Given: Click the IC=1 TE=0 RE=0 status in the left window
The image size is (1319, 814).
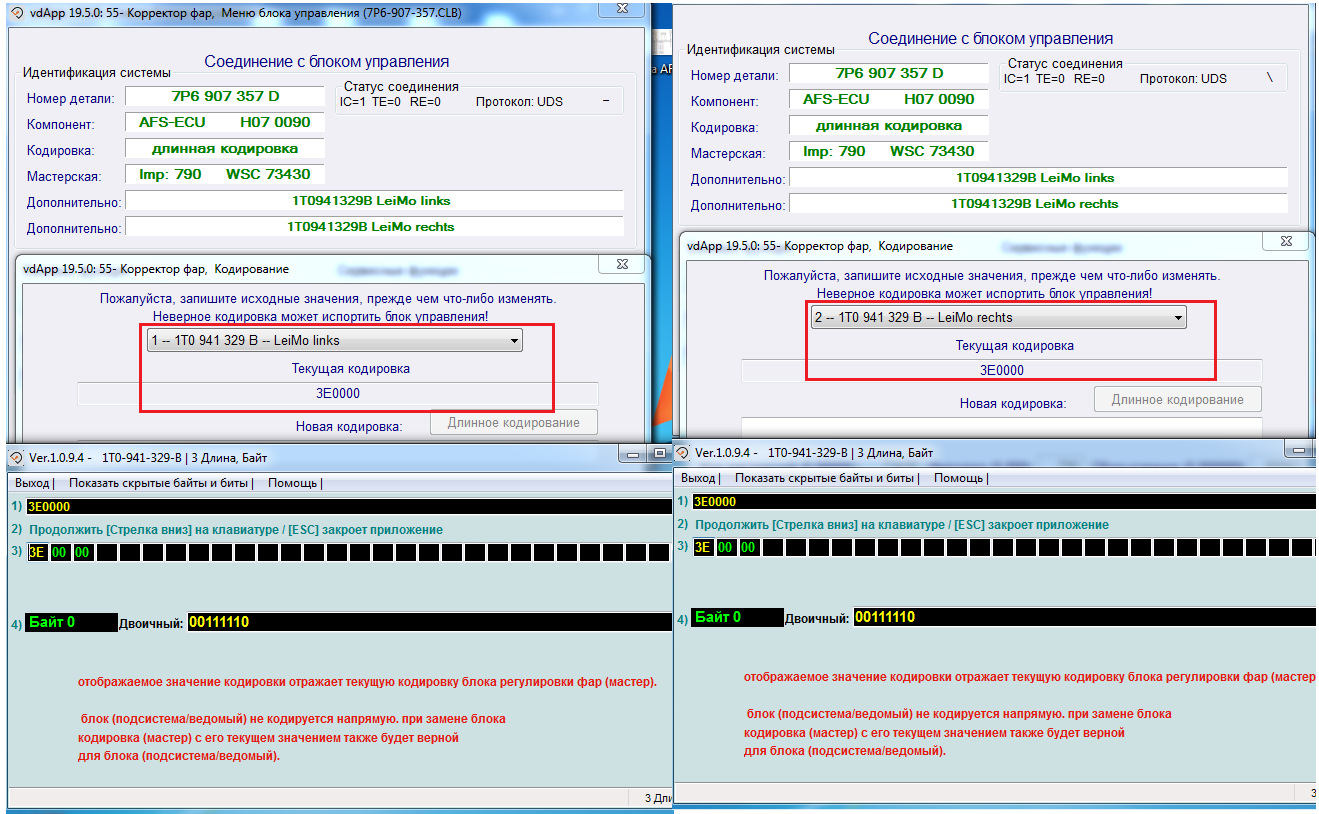Looking at the screenshot, I should [x=390, y=102].
